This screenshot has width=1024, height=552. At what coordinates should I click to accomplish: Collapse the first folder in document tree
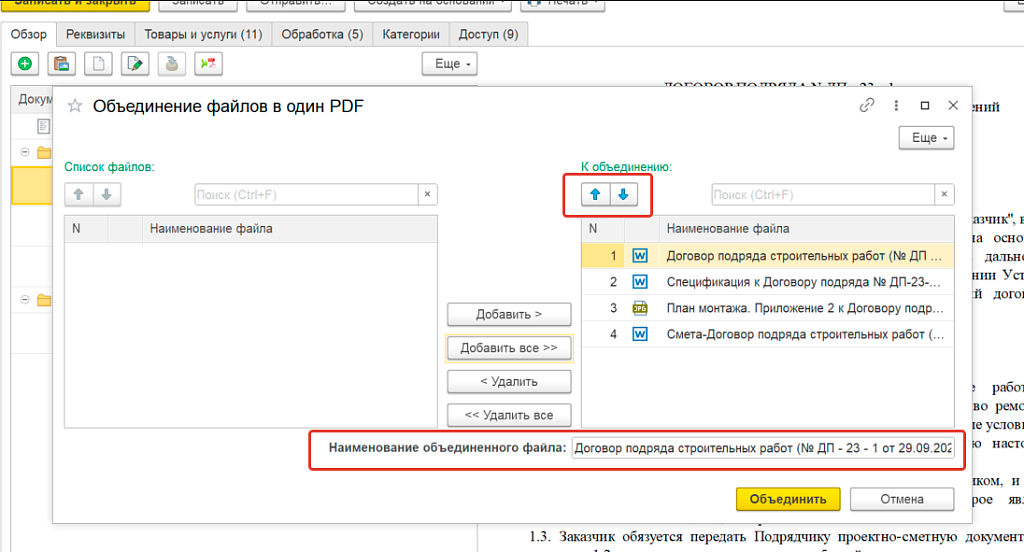click(x=26, y=153)
